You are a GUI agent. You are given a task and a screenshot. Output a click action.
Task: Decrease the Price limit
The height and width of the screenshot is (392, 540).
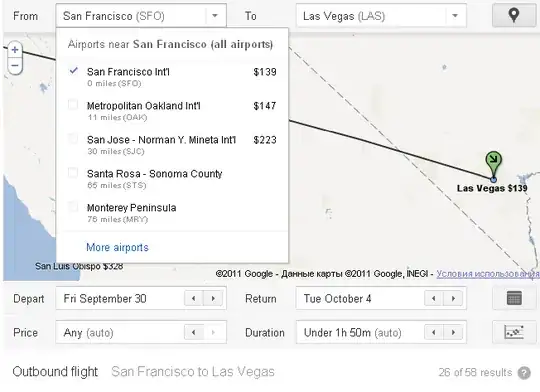pyautogui.click(x=194, y=332)
